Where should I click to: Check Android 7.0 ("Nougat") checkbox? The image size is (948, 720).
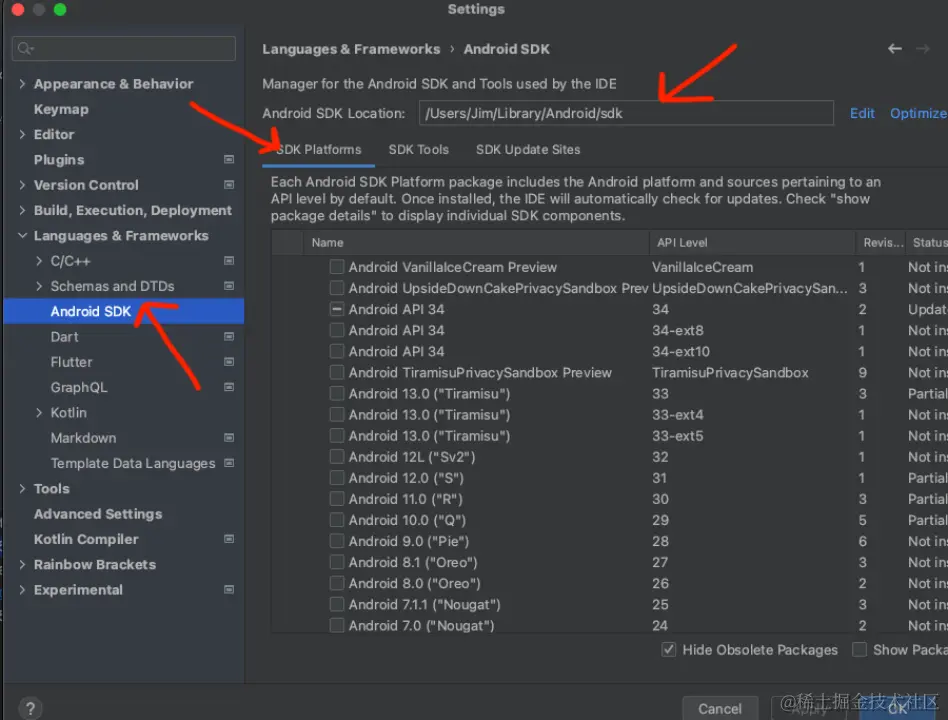click(337, 626)
